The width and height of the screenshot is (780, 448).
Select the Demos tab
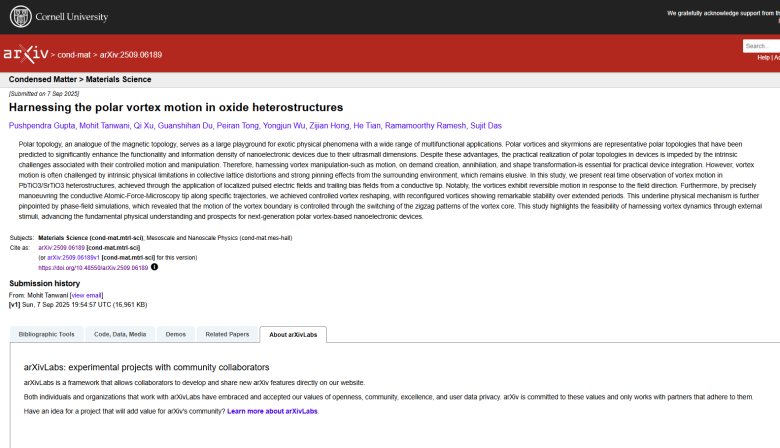175,334
